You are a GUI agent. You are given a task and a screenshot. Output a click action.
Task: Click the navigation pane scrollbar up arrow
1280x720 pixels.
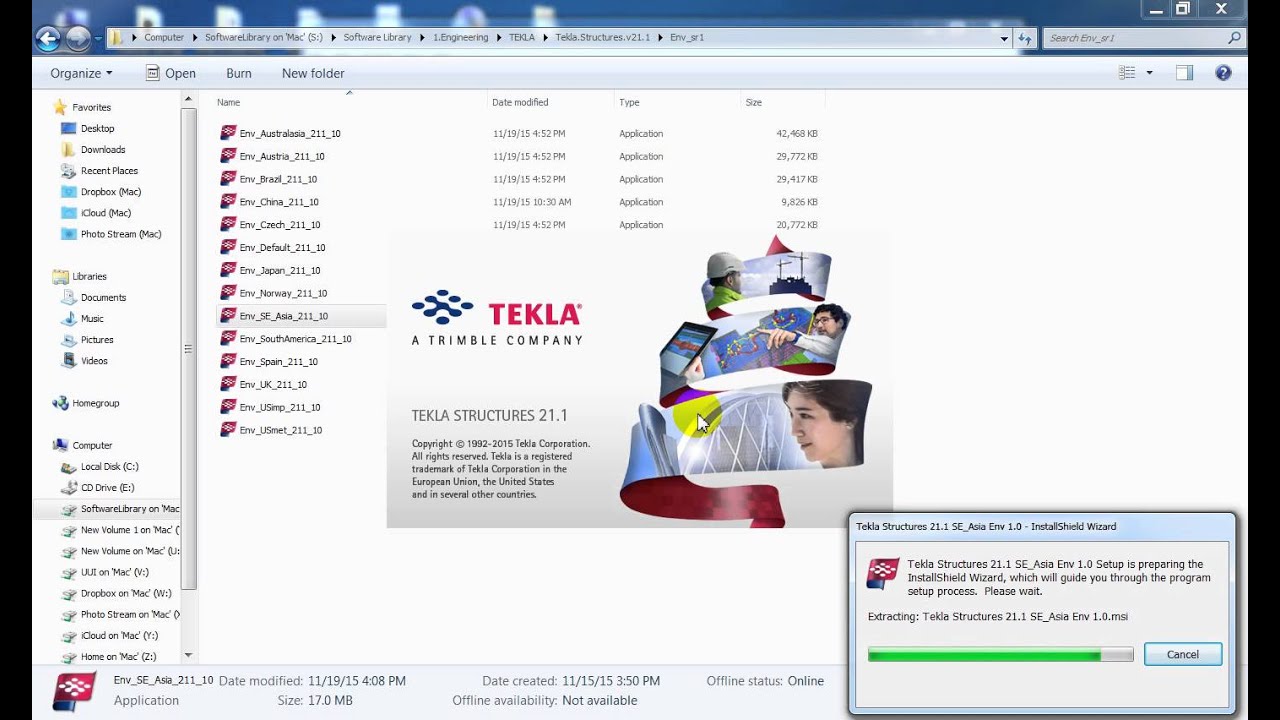(189, 100)
